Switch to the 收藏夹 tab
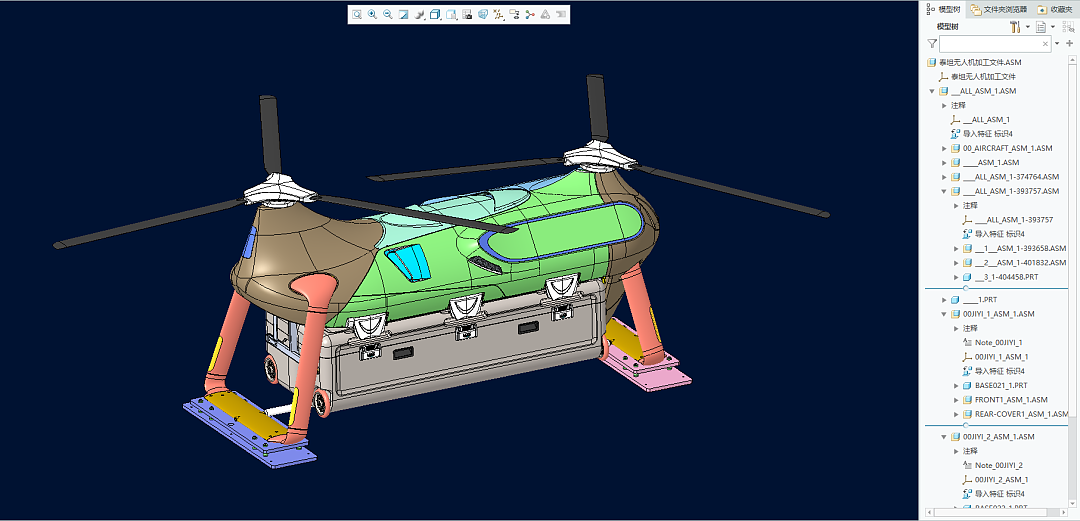 point(1059,9)
